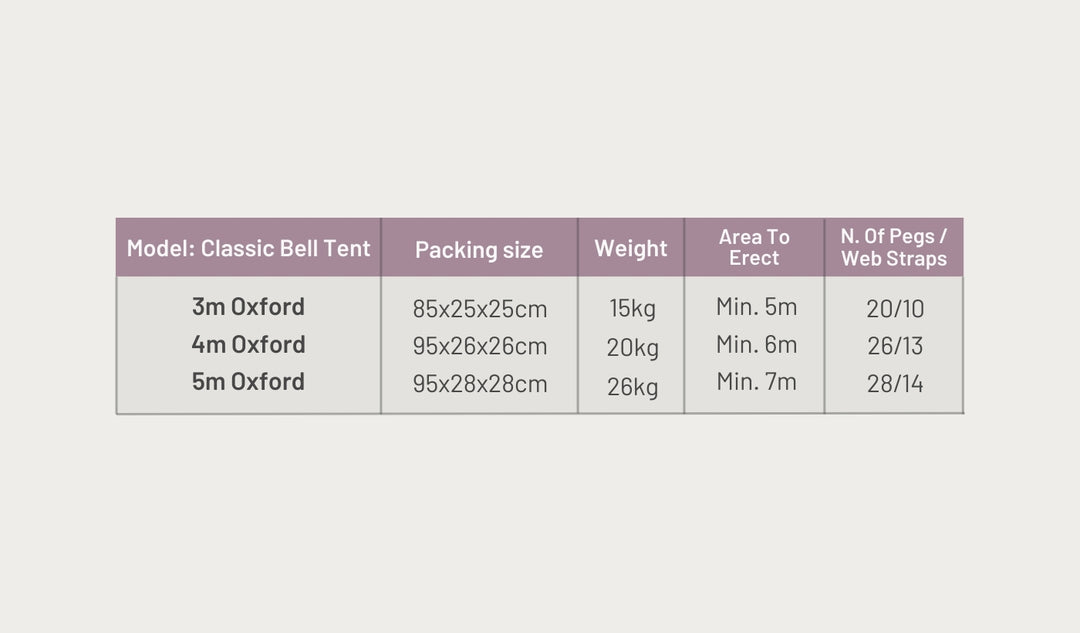The width and height of the screenshot is (1080, 633).
Task: Click the 'Min. 5m' area value
Action: click(756, 306)
